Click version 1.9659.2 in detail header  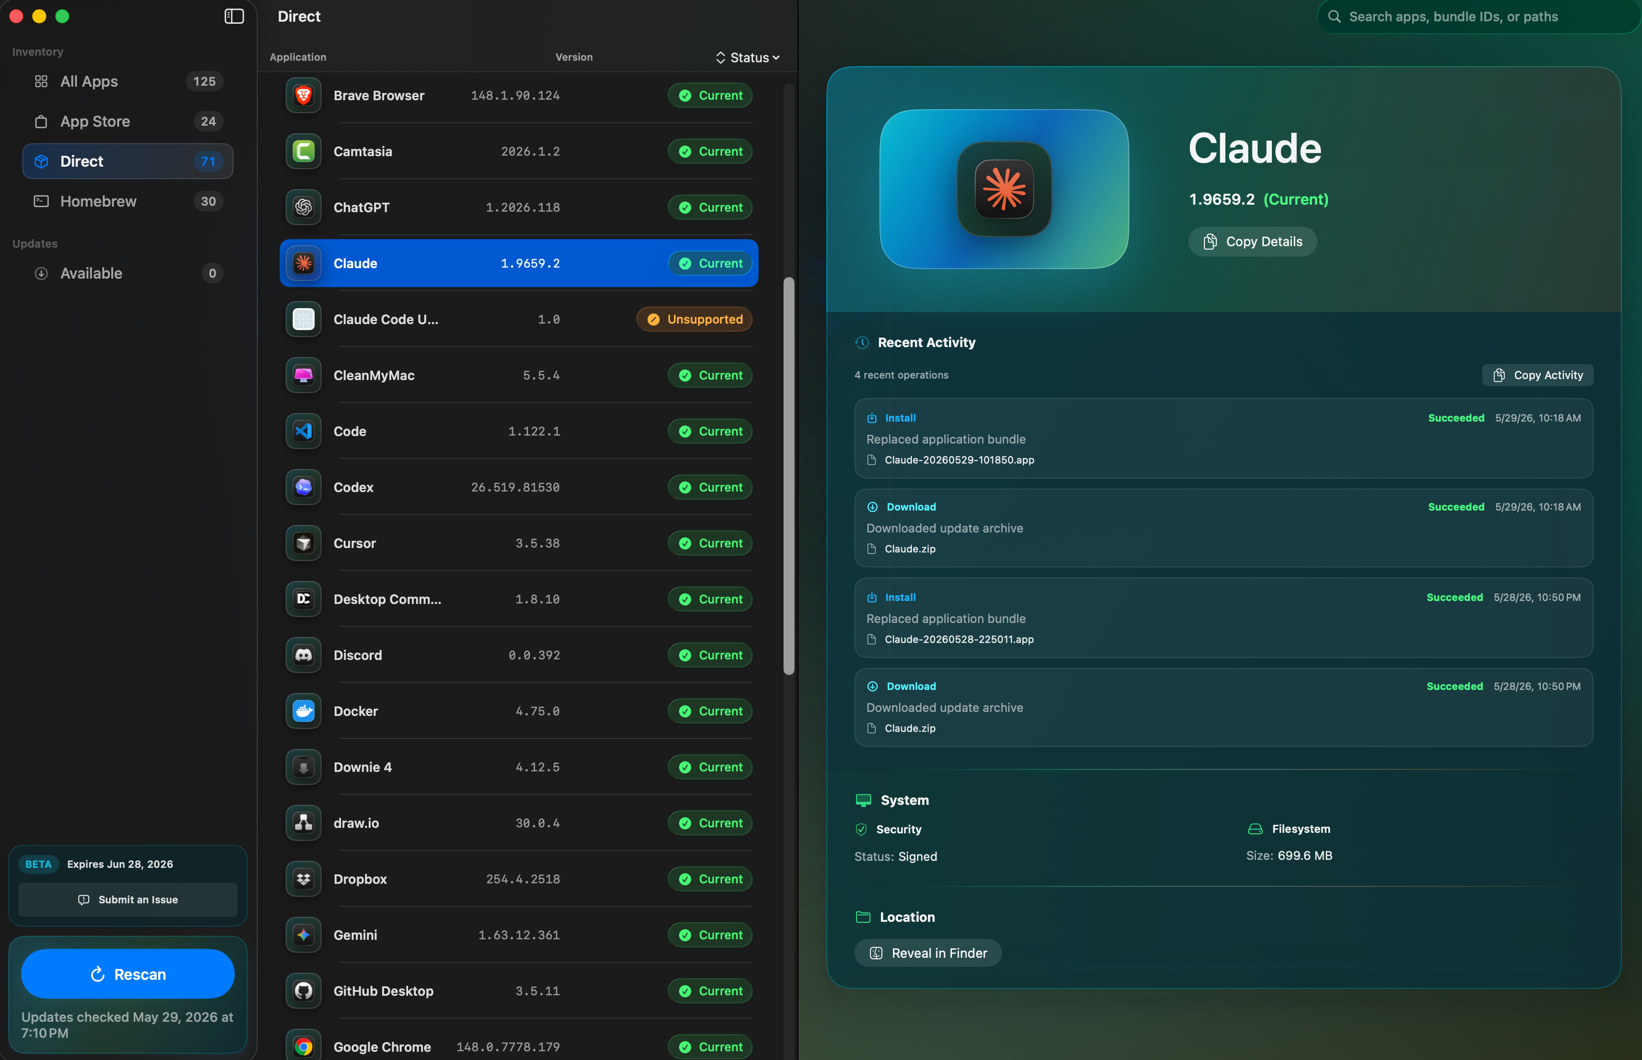(1222, 199)
